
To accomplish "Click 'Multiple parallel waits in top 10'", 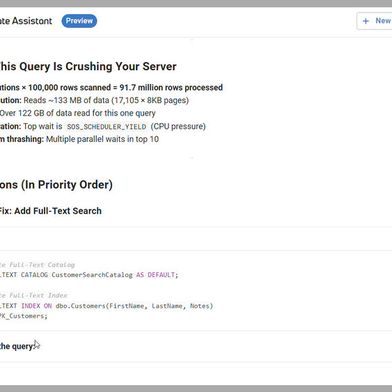I will point(102,139).
